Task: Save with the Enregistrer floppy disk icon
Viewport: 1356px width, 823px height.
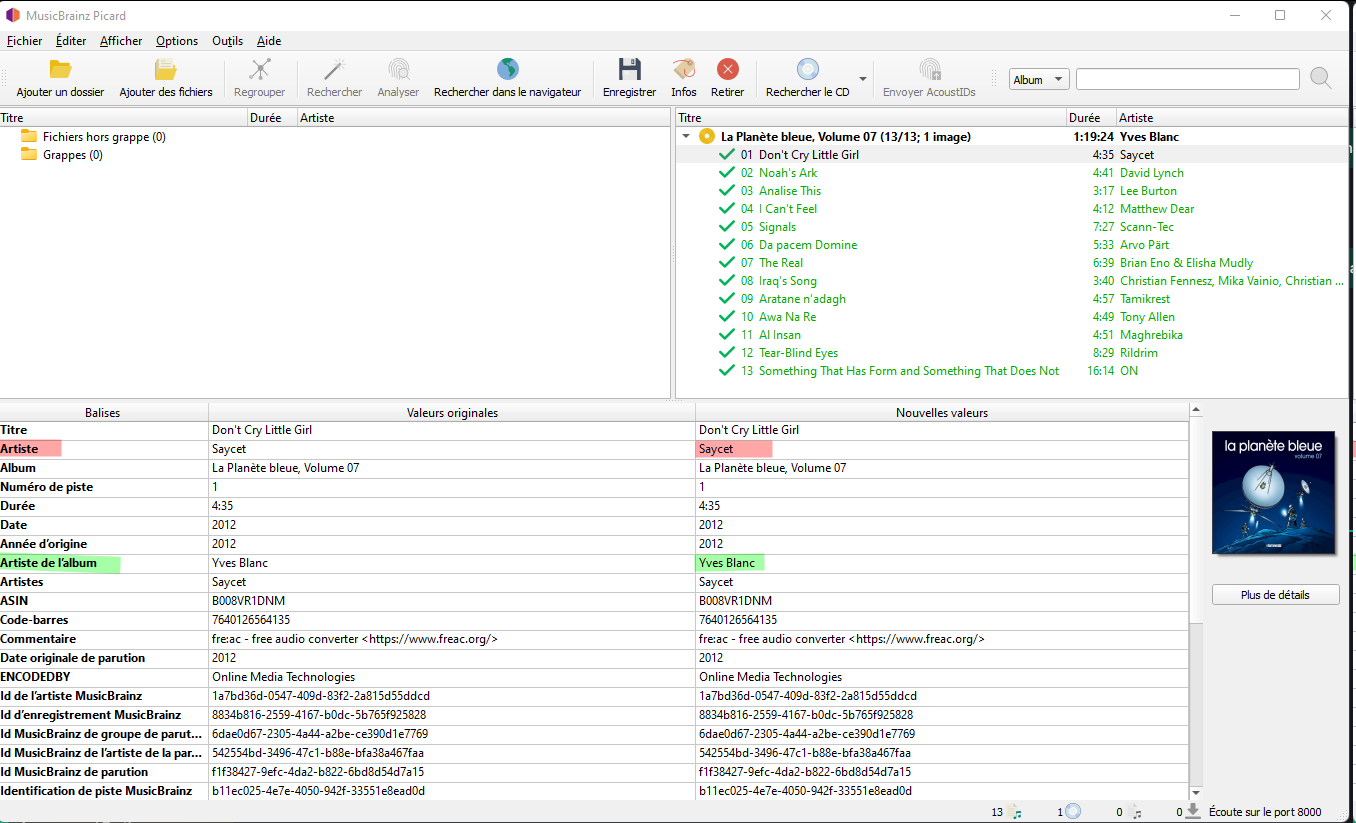Action: pos(629,69)
